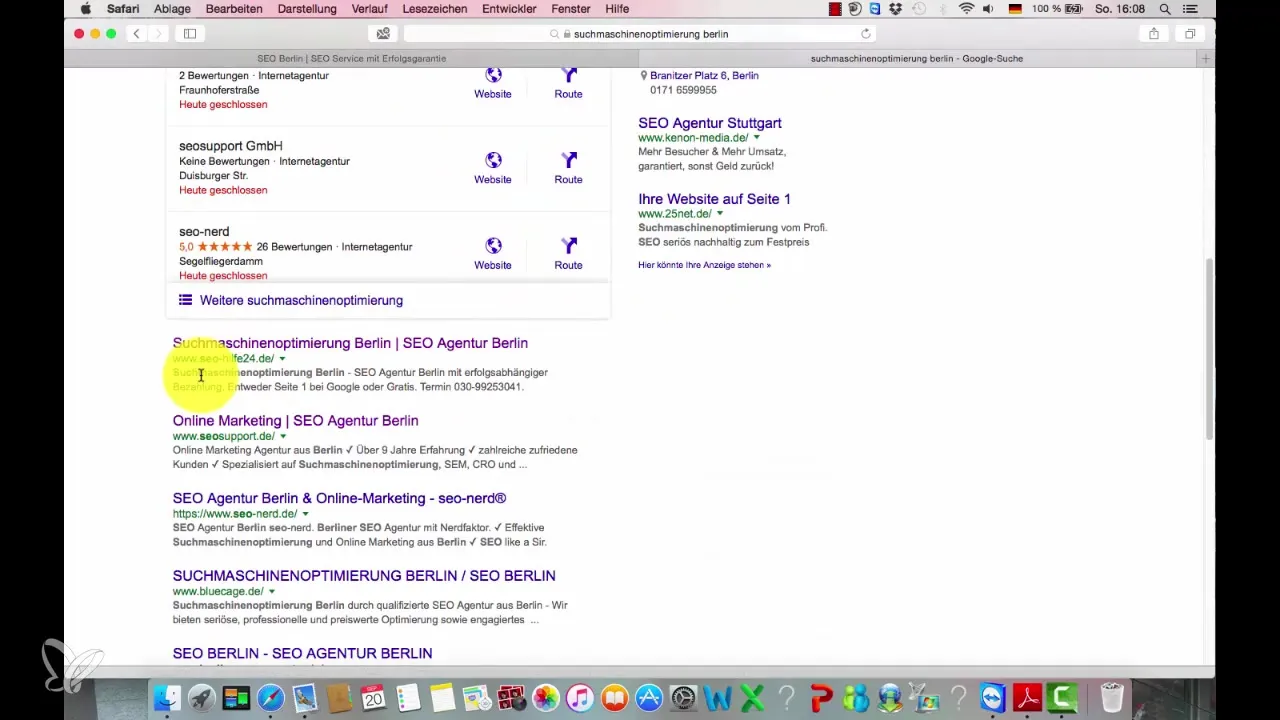This screenshot has width=1280, height=720.
Task: Expand arrow next to www.kenon-media.de
Action: click(757, 138)
